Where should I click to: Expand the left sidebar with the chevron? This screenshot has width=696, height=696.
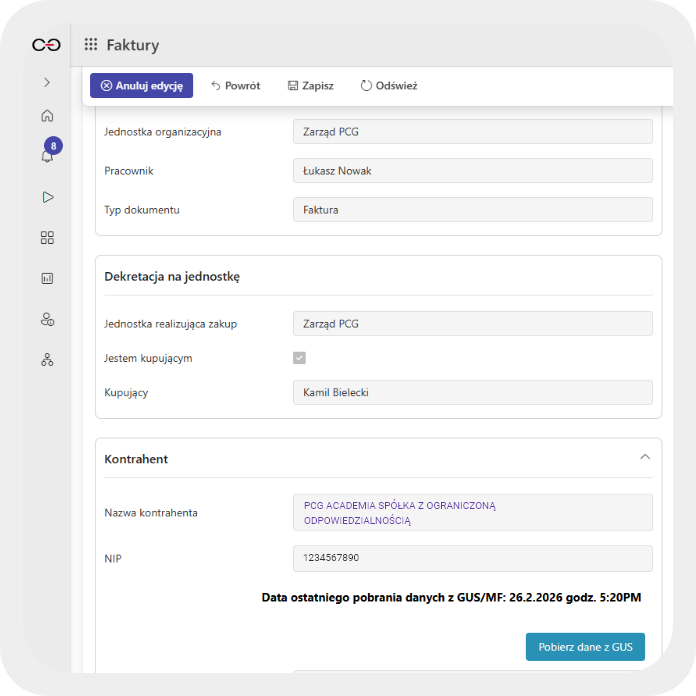(47, 82)
